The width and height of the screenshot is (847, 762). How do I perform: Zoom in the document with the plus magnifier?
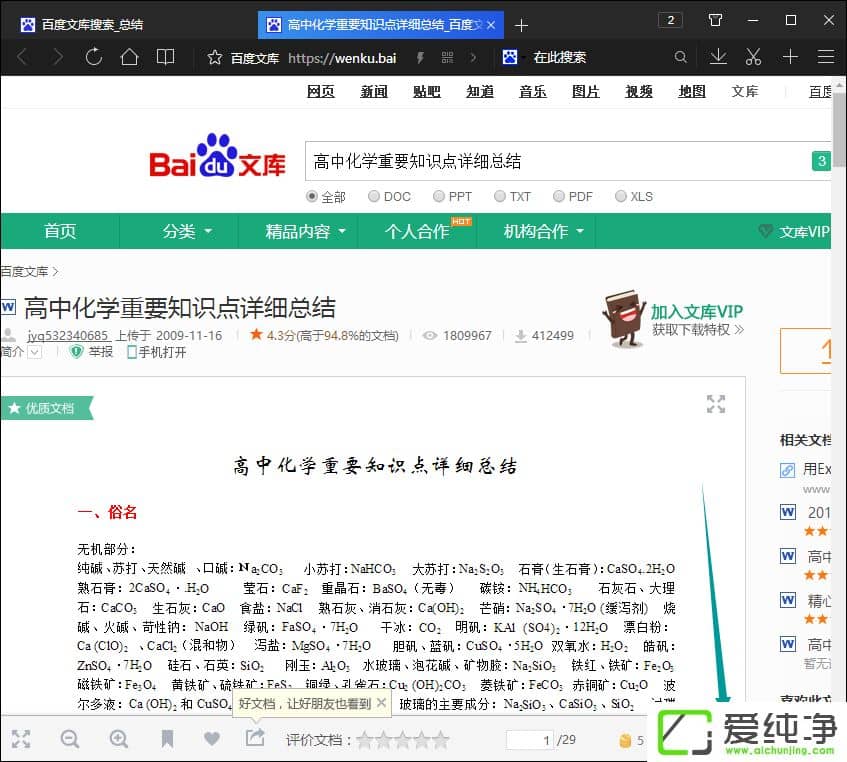point(119,739)
